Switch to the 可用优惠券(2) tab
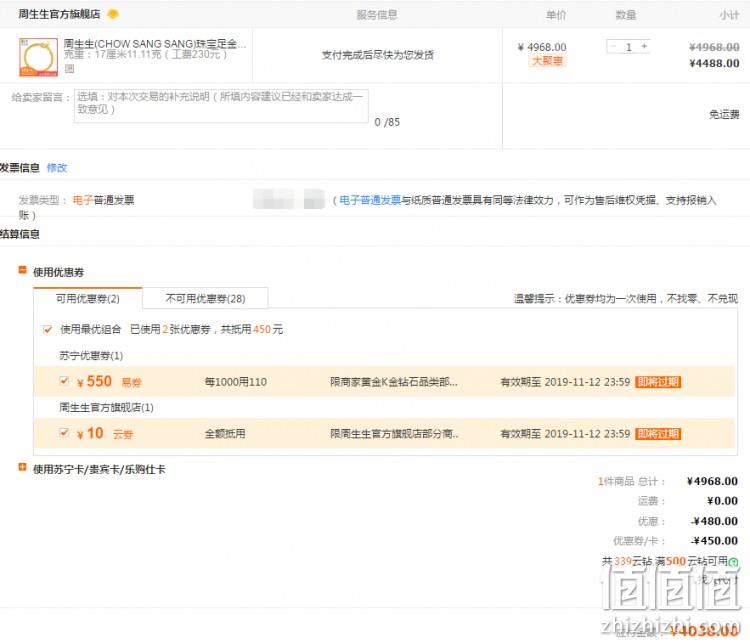 [x=88, y=299]
